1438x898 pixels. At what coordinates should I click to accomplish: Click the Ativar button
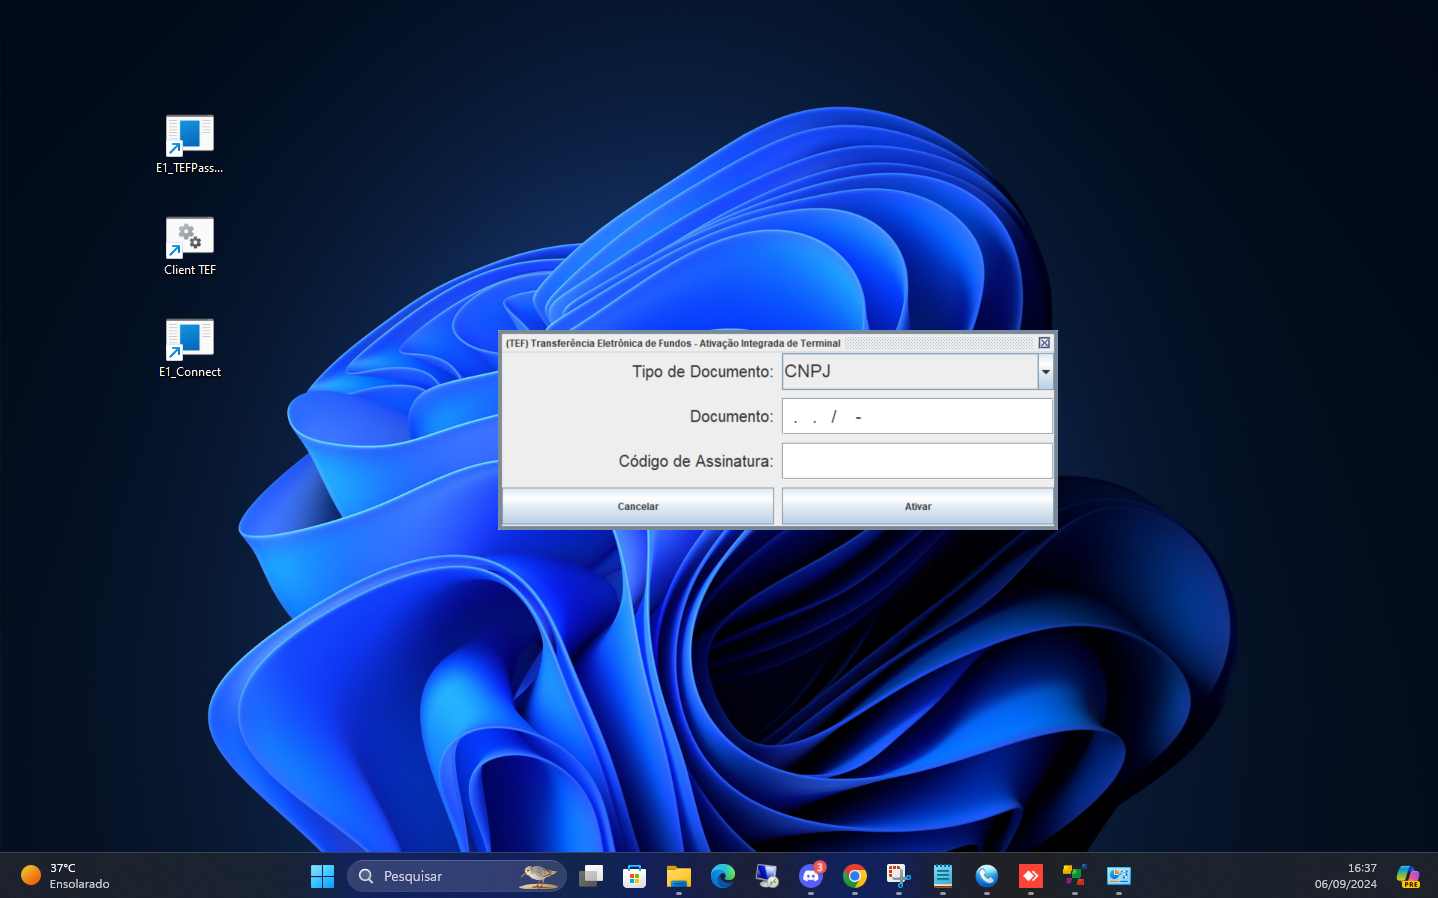tap(918, 506)
